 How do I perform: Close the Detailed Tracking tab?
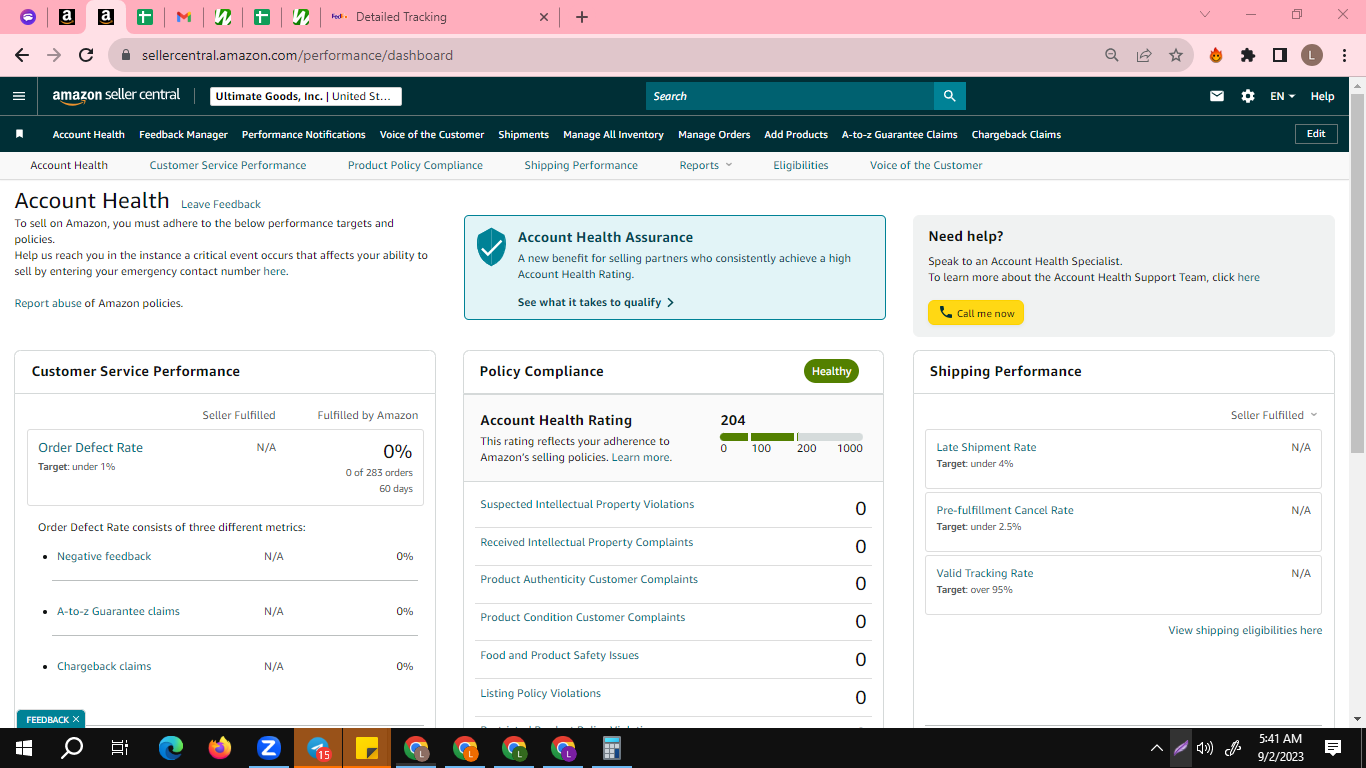click(x=544, y=17)
